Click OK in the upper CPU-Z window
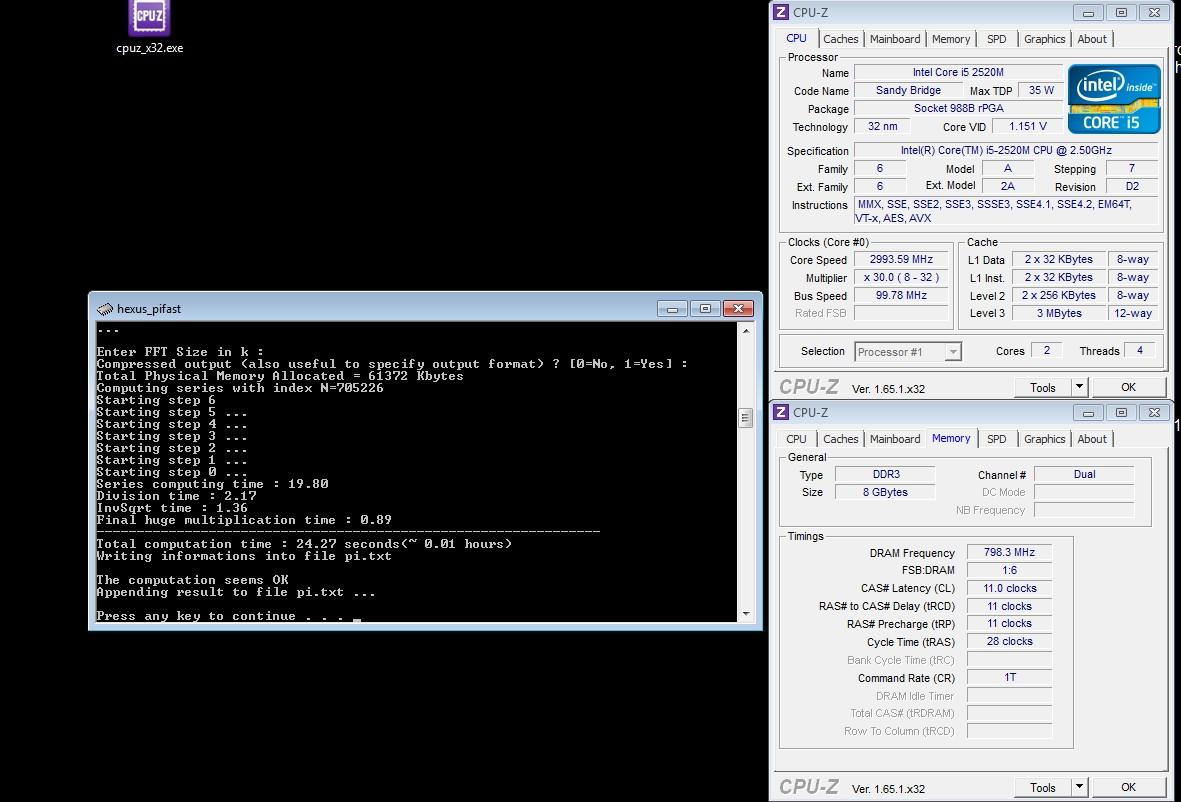The width and height of the screenshot is (1181, 802). click(1128, 387)
